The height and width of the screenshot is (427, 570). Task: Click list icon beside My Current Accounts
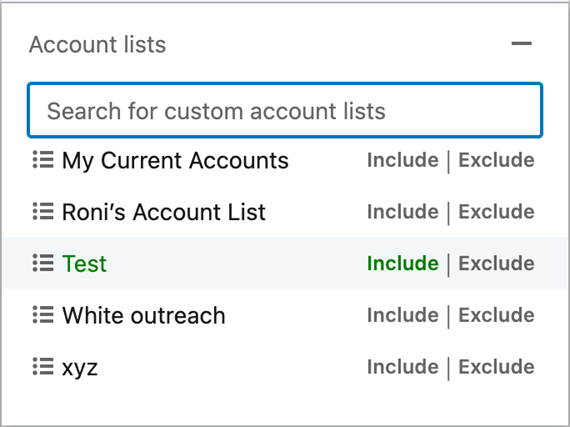(43, 160)
